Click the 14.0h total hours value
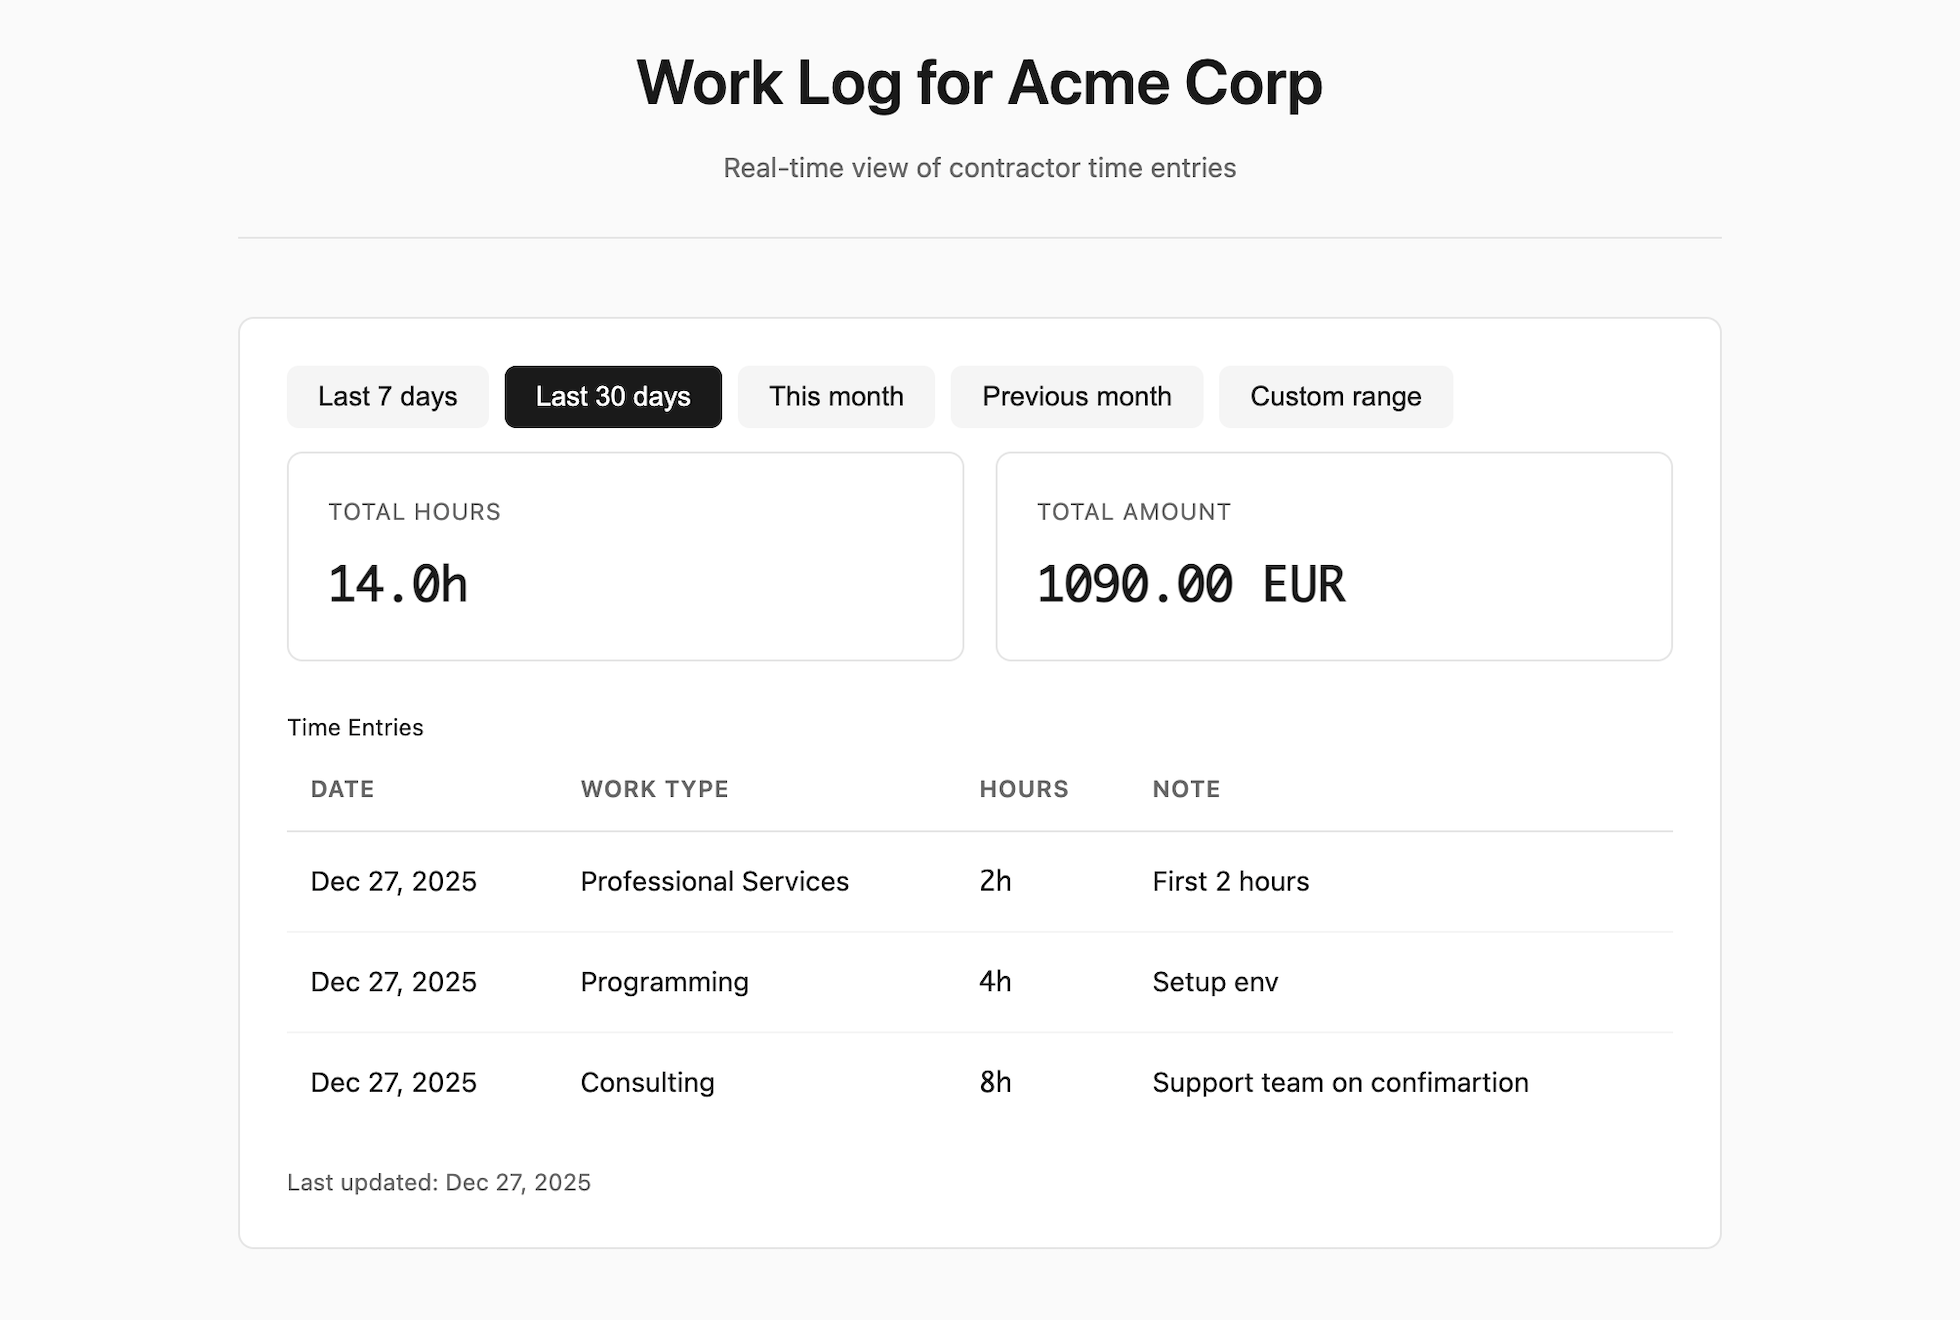 [397, 584]
